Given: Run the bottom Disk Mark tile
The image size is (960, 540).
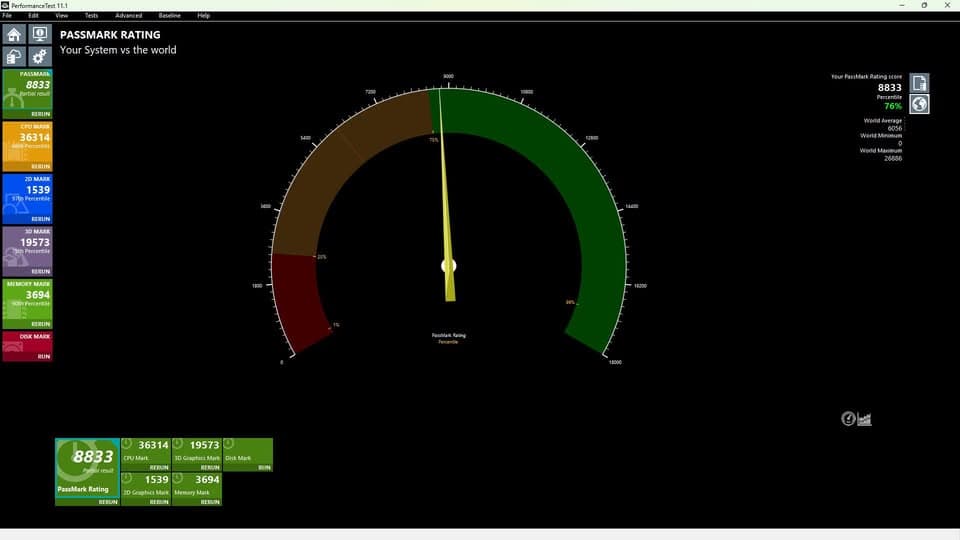Looking at the screenshot, I should tap(264, 467).
